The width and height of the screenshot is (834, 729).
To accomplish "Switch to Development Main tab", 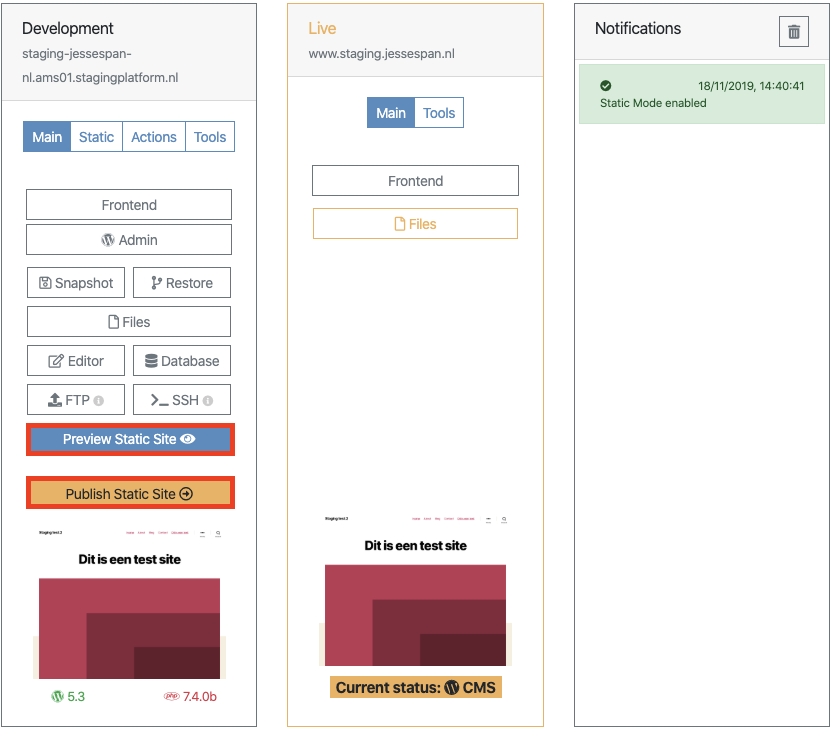I will 47,137.
